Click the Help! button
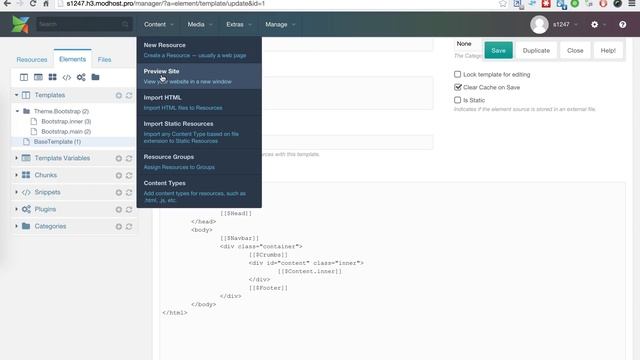Screen dimensions: 640x360 click(608, 51)
